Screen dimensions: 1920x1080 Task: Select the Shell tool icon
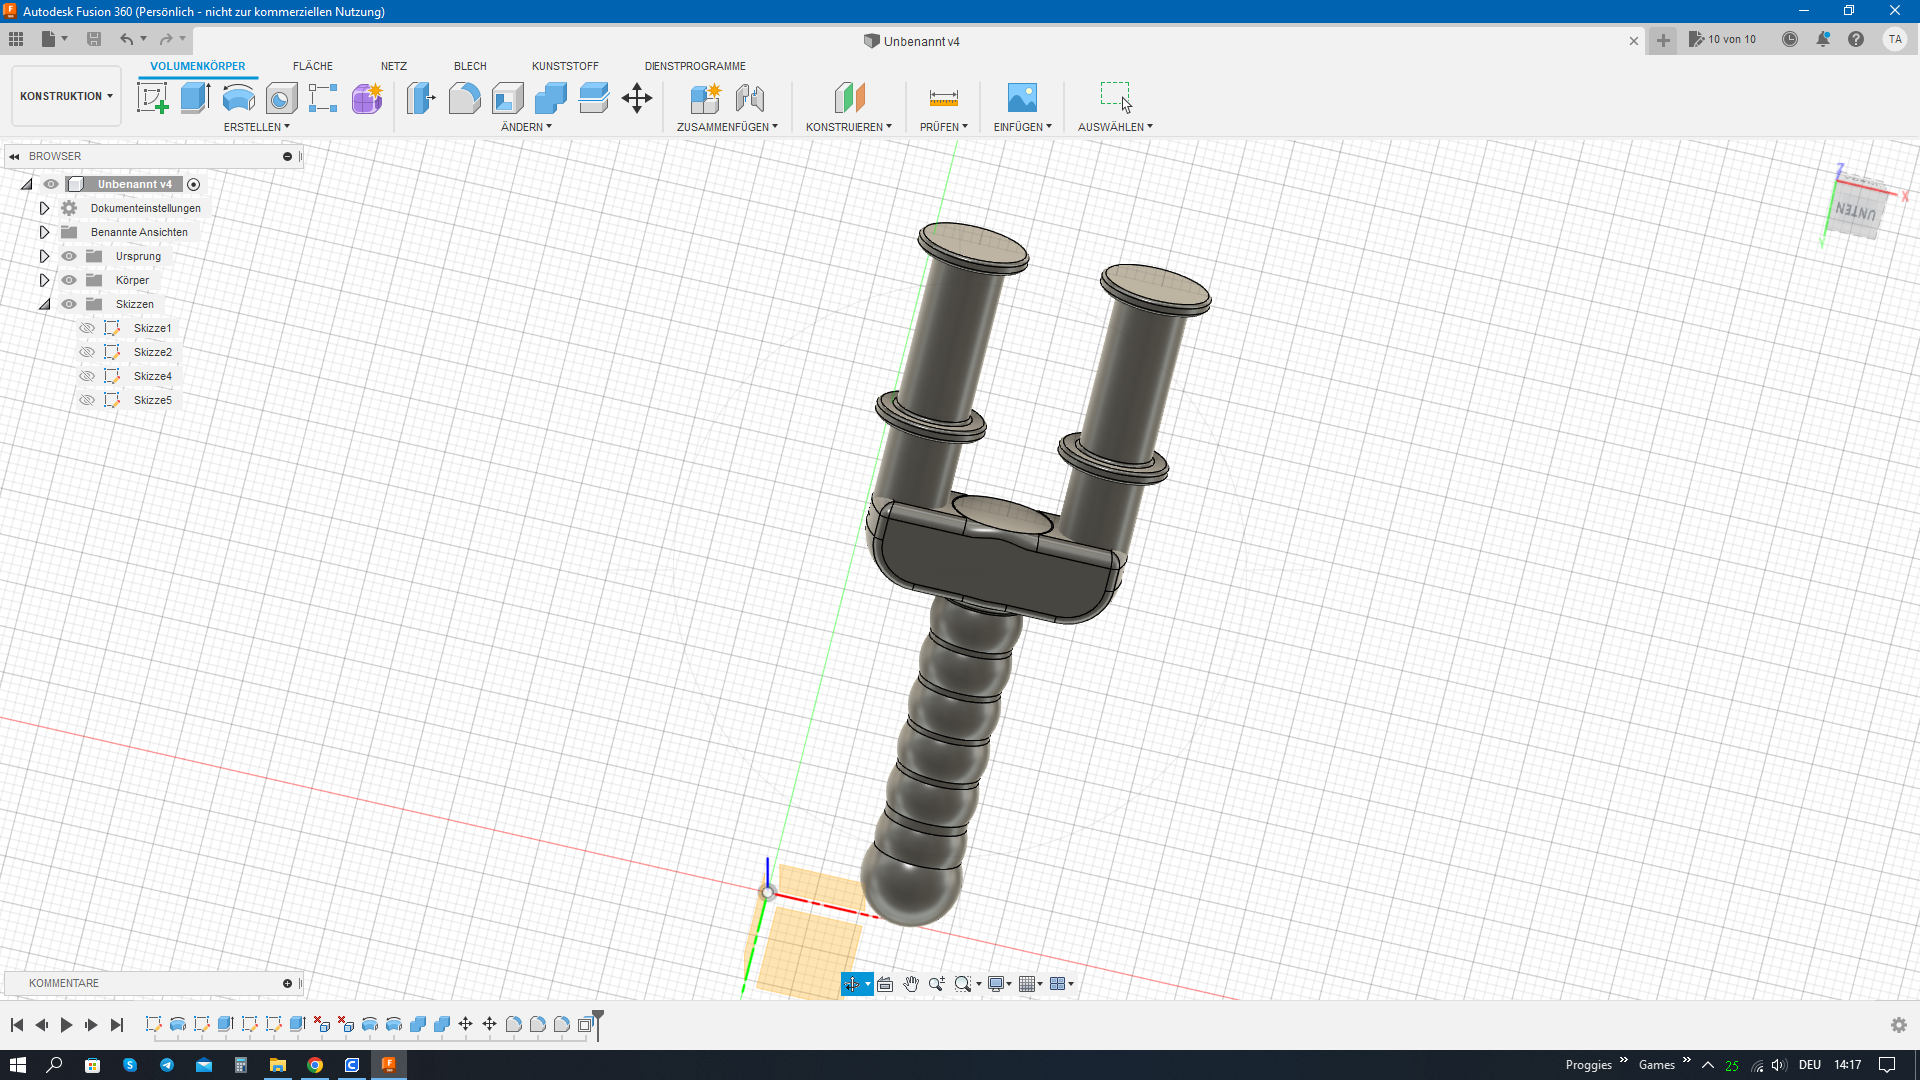point(507,98)
